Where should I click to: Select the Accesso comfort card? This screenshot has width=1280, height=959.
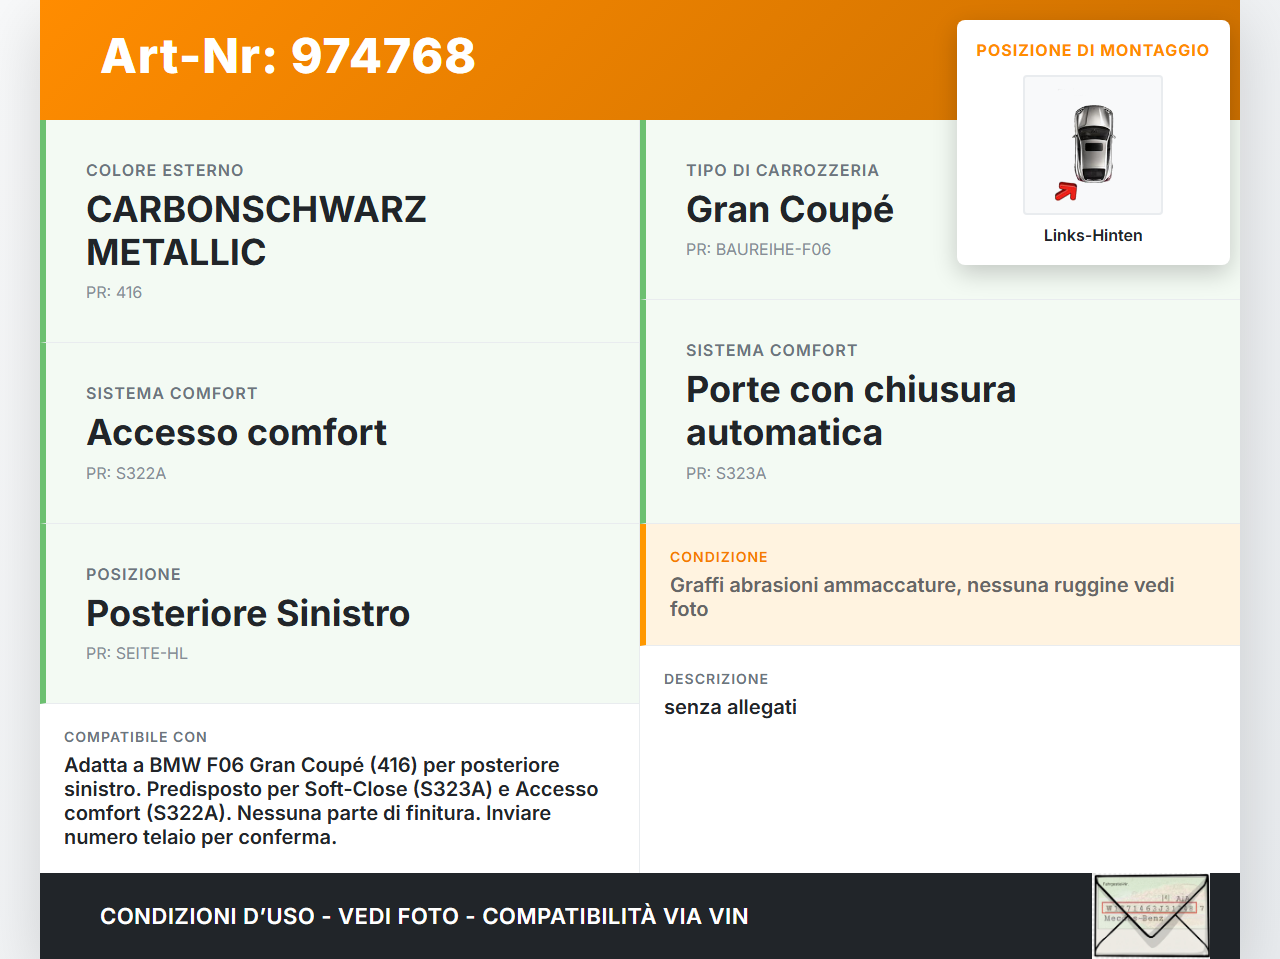click(x=340, y=433)
